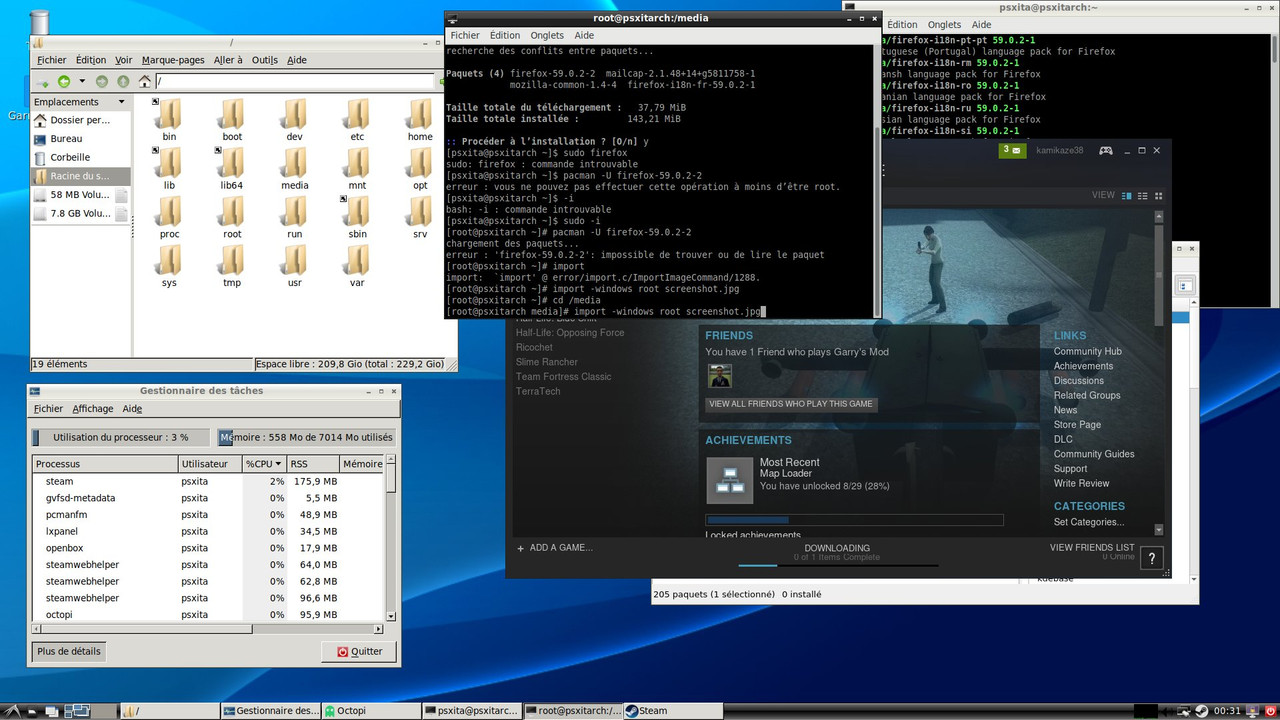Switch the Steam library to detail view

click(x=1127, y=196)
